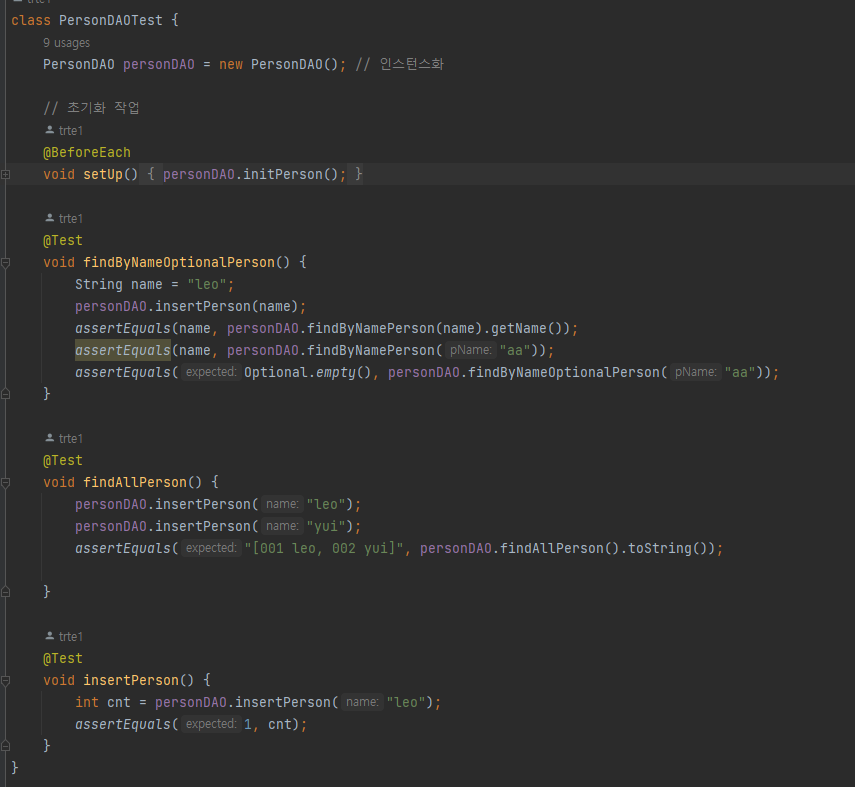The height and width of the screenshot is (787, 855).
Task: Click string "yui" in insertPerson call
Action: click(326, 526)
